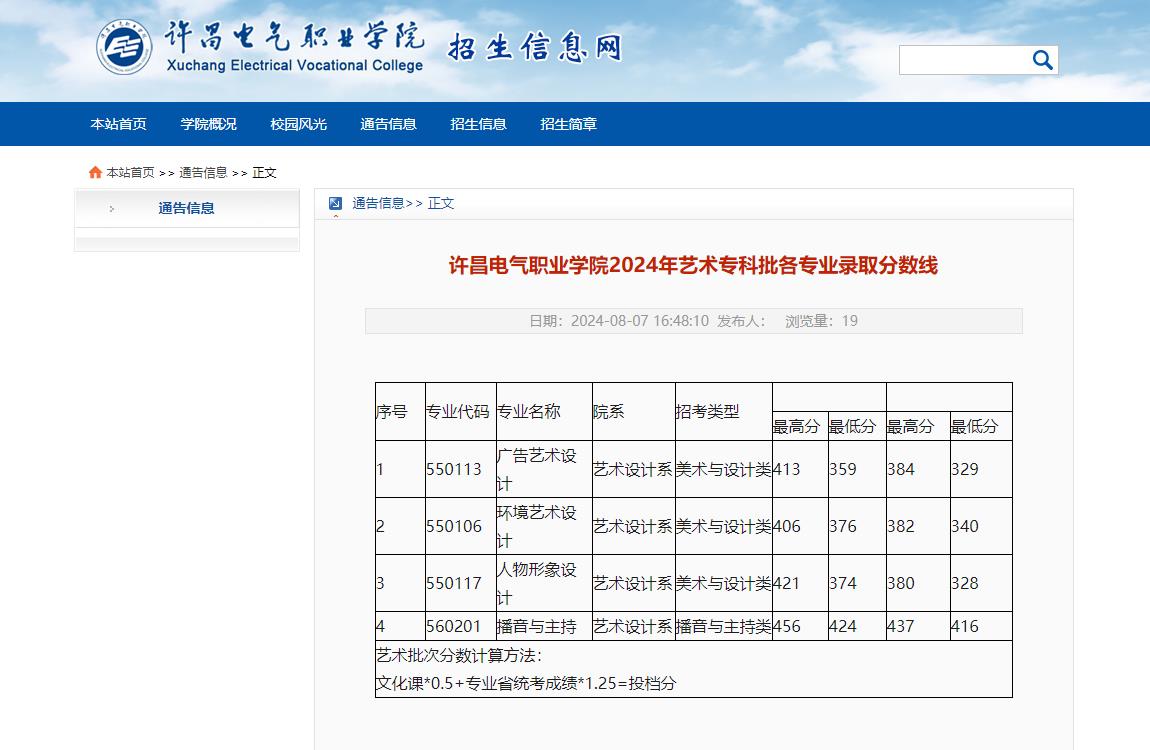Click the red article title heading
The width and height of the screenshot is (1150, 750).
693,266
